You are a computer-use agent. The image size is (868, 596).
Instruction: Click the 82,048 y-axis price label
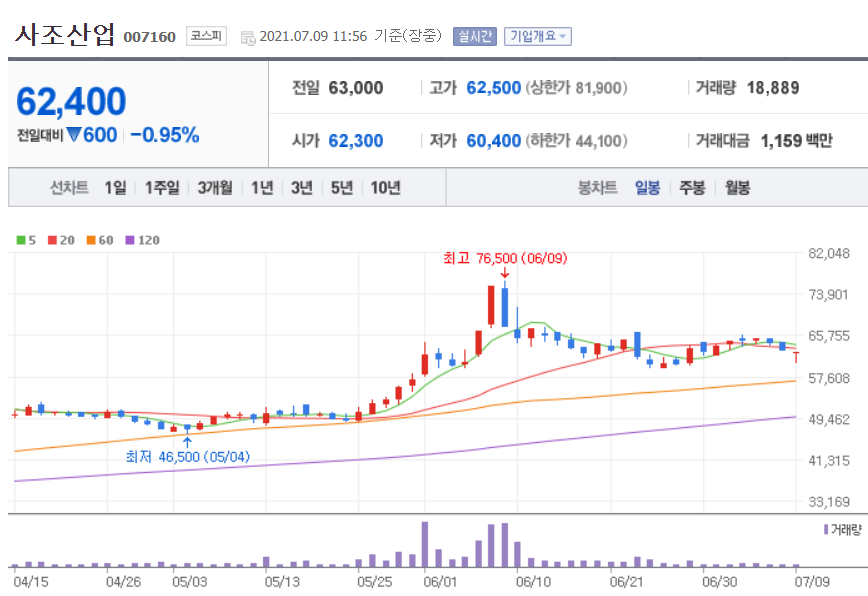pyautogui.click(x=829, y=253)
